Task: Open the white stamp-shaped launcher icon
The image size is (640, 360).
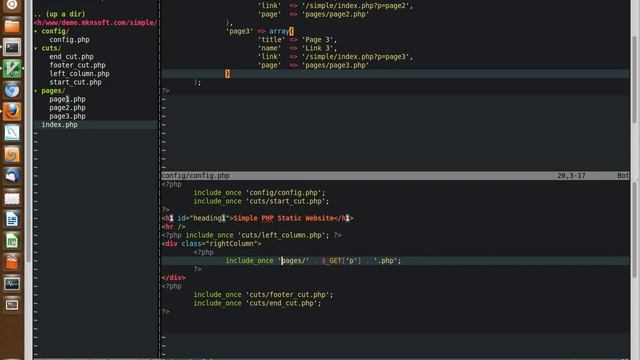Action: [12, 198]
